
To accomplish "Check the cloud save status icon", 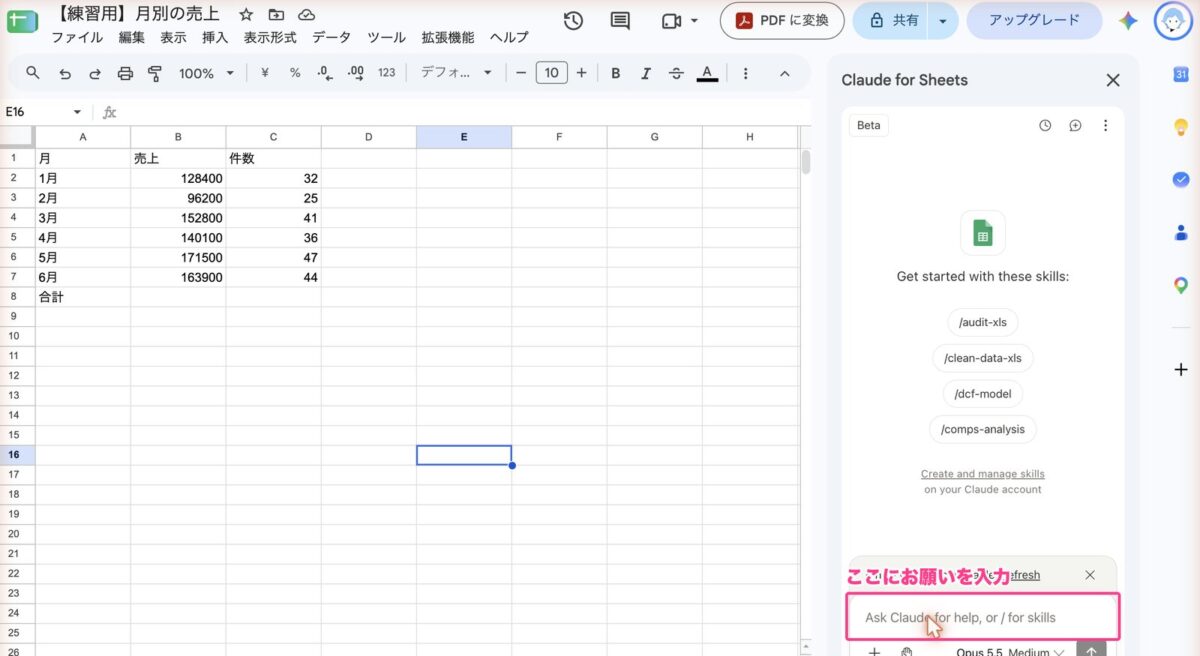I will [307, 15].
